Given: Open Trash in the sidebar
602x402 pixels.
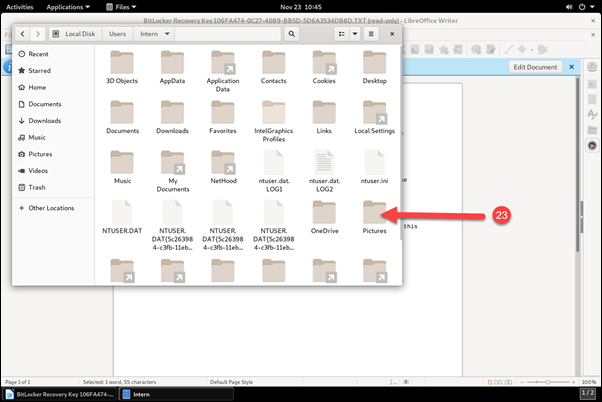Looking at the screenshot, I should 53,187.
